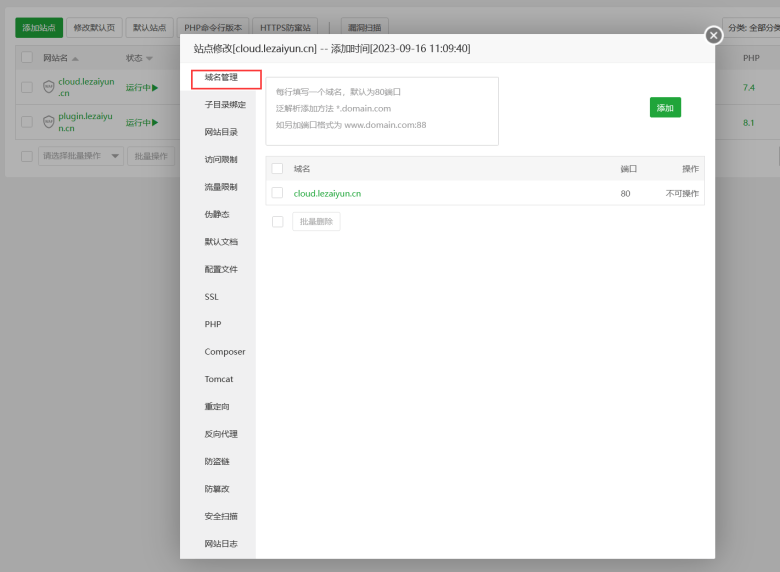This screenshot has width=780, height=572.
Task: Switch to the SSL tab
Action: tap(212, 297)
